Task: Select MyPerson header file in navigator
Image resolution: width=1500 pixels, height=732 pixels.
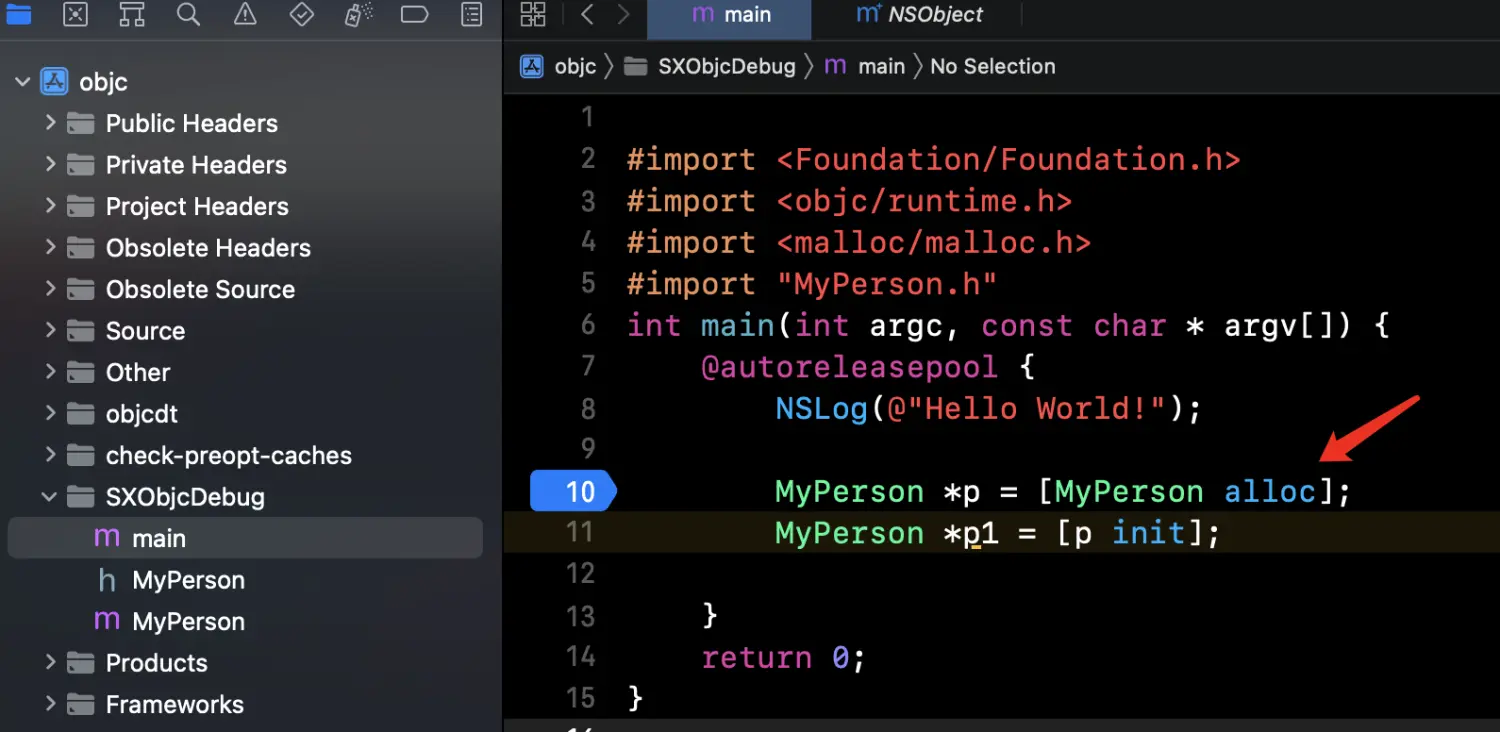Action: point(188,580)
